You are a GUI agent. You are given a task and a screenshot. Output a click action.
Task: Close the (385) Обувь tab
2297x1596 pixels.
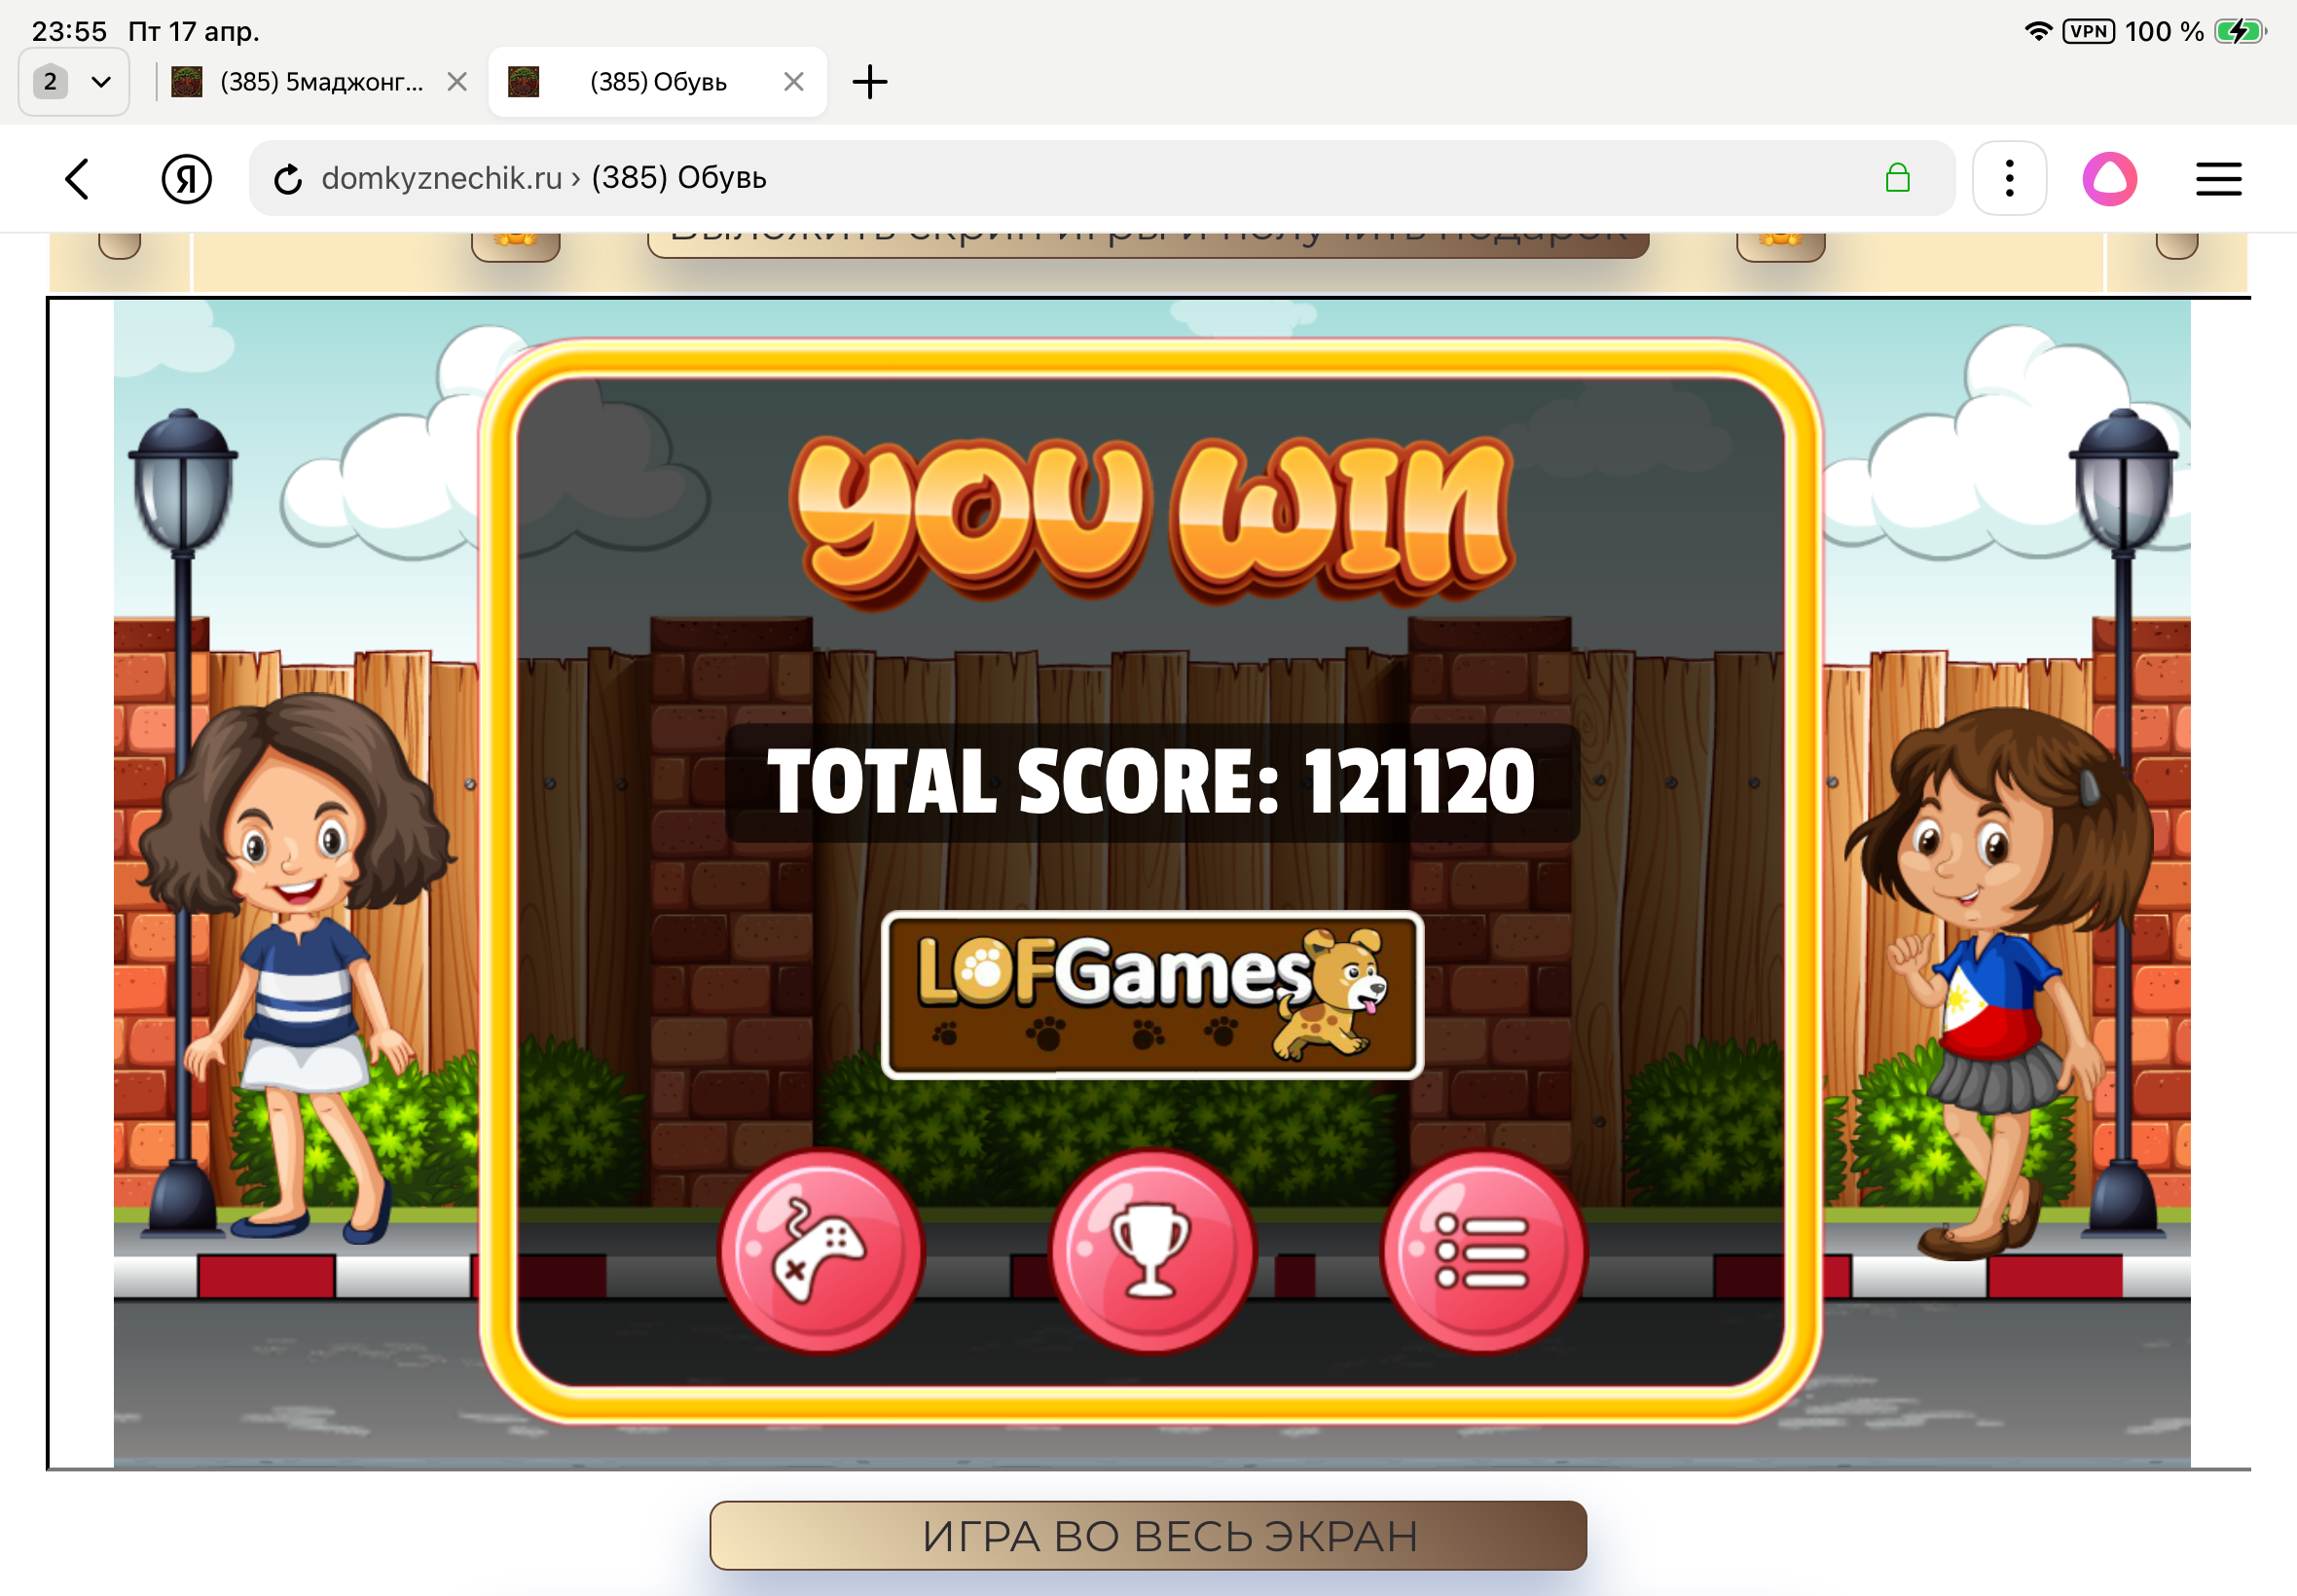pos(794,82)
